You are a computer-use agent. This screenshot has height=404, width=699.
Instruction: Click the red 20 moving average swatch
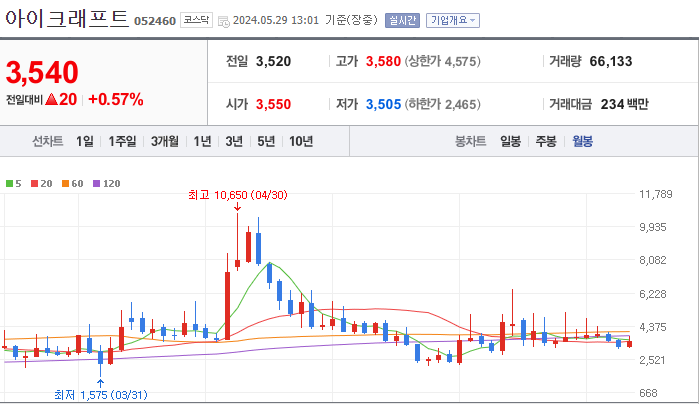pos(34,184)
